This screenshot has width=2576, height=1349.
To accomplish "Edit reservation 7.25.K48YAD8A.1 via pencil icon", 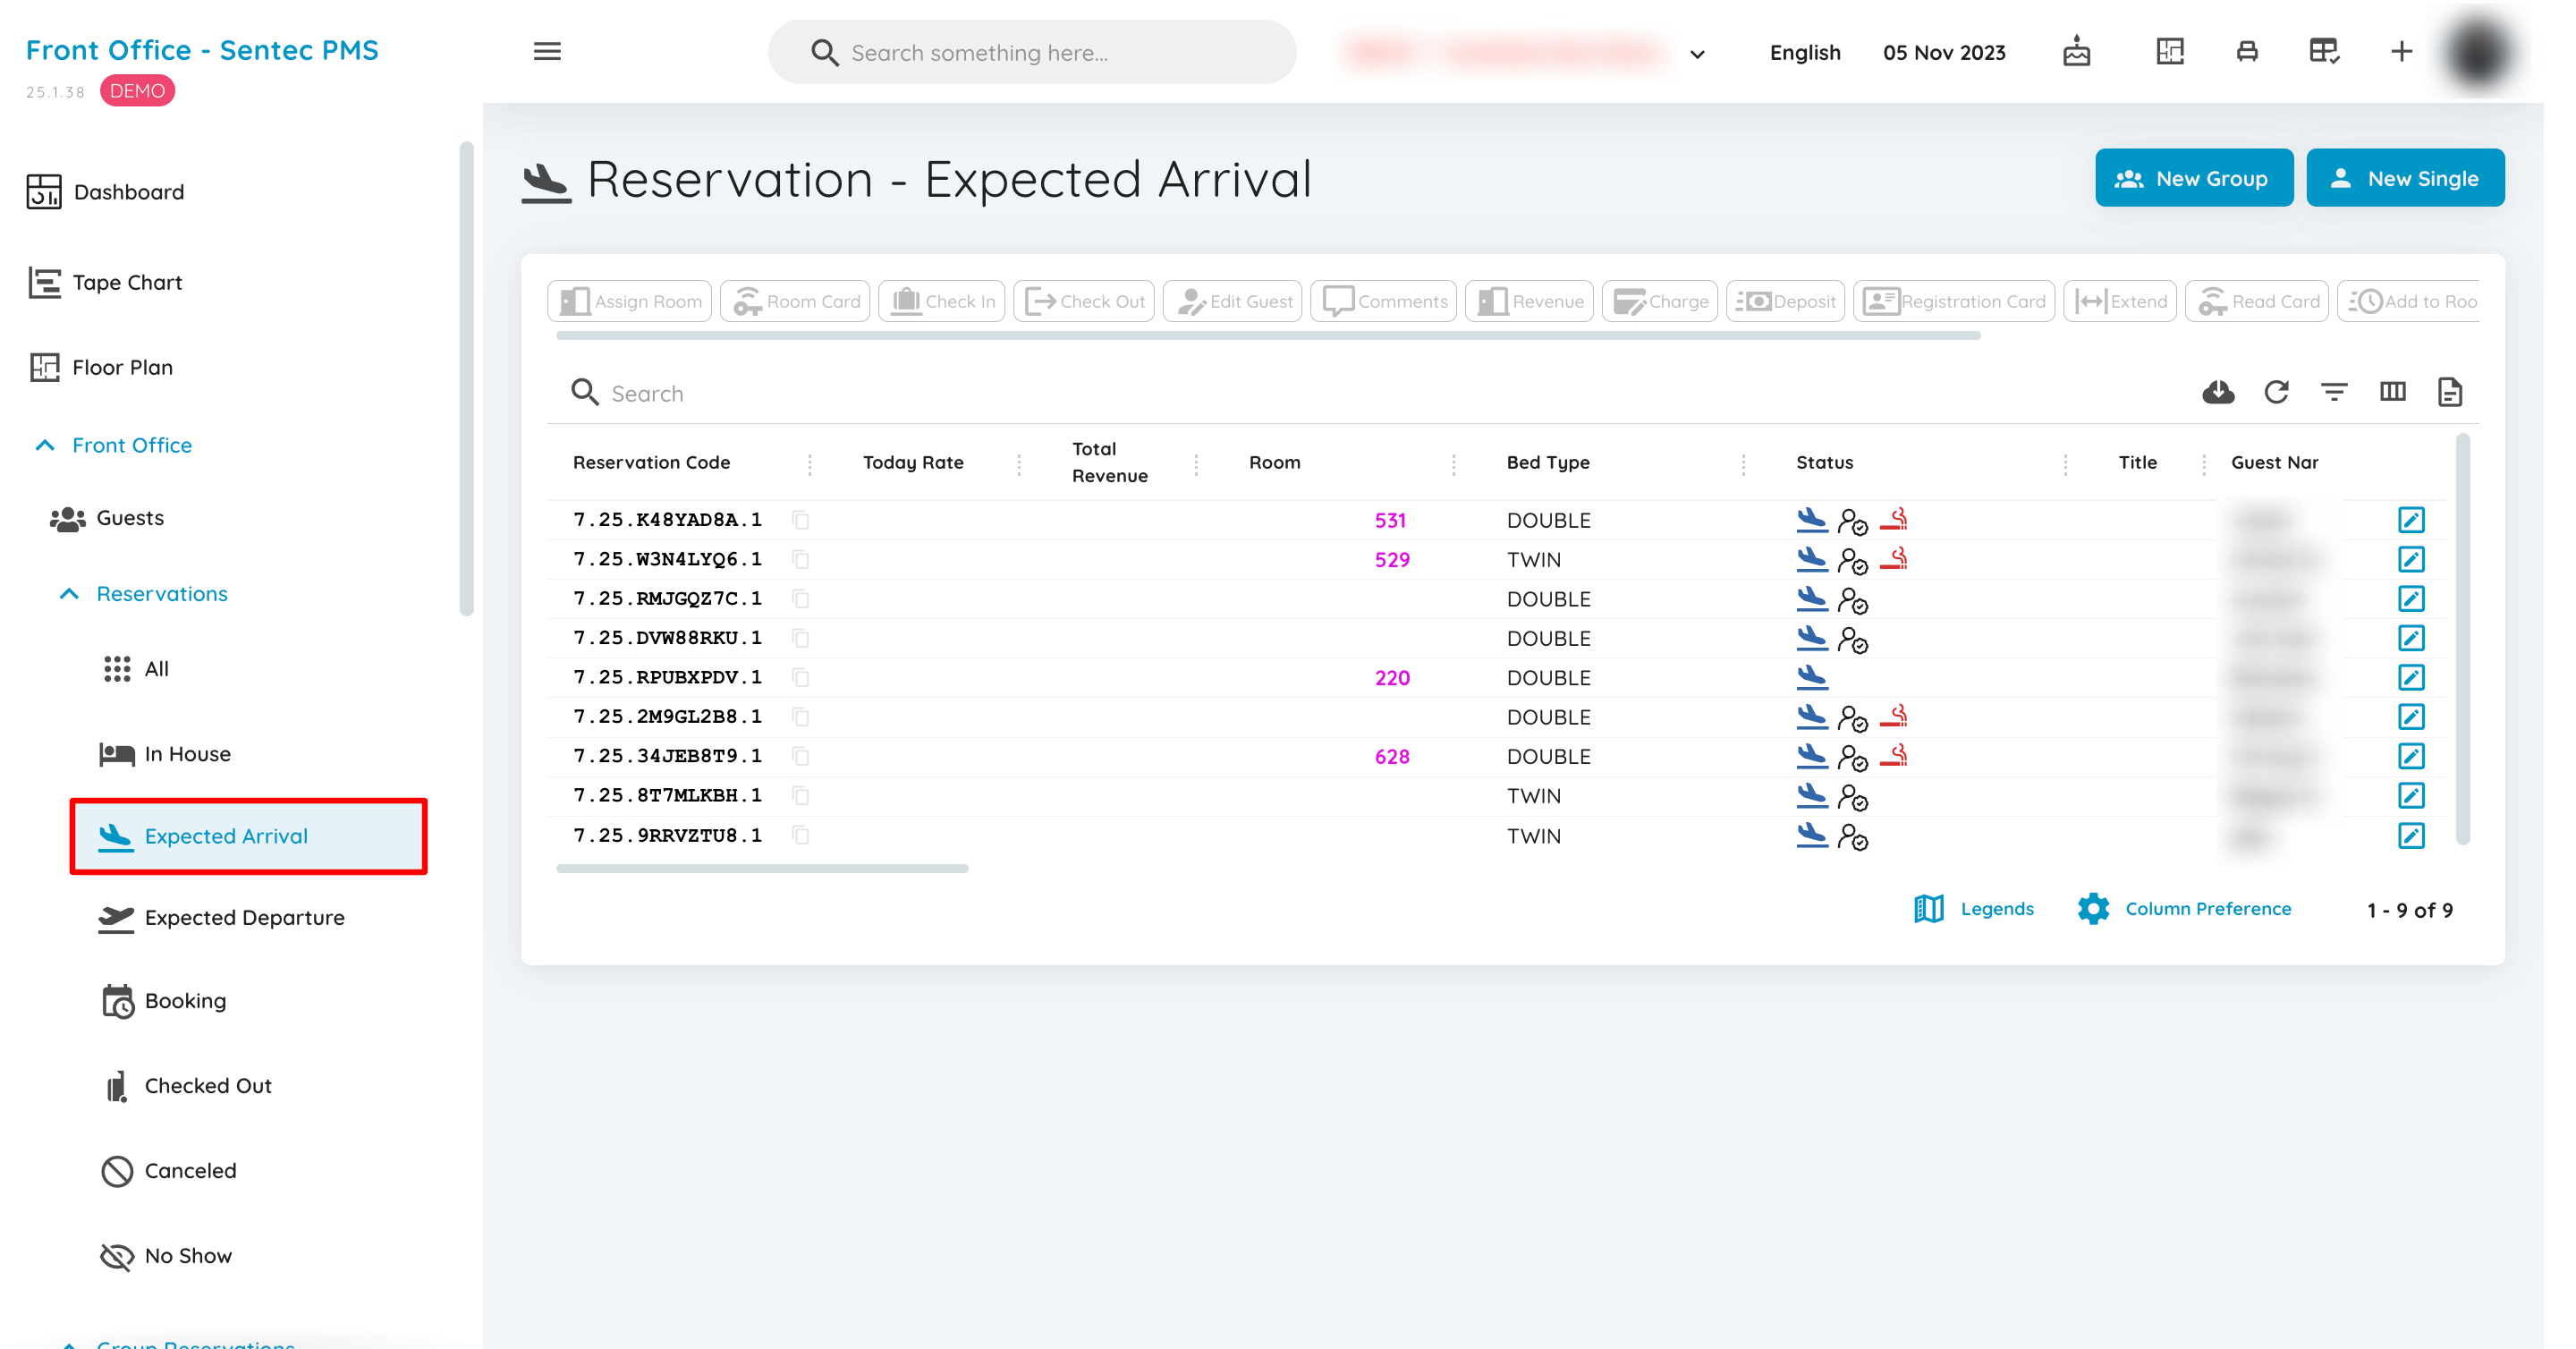I will click(2411, 520).
